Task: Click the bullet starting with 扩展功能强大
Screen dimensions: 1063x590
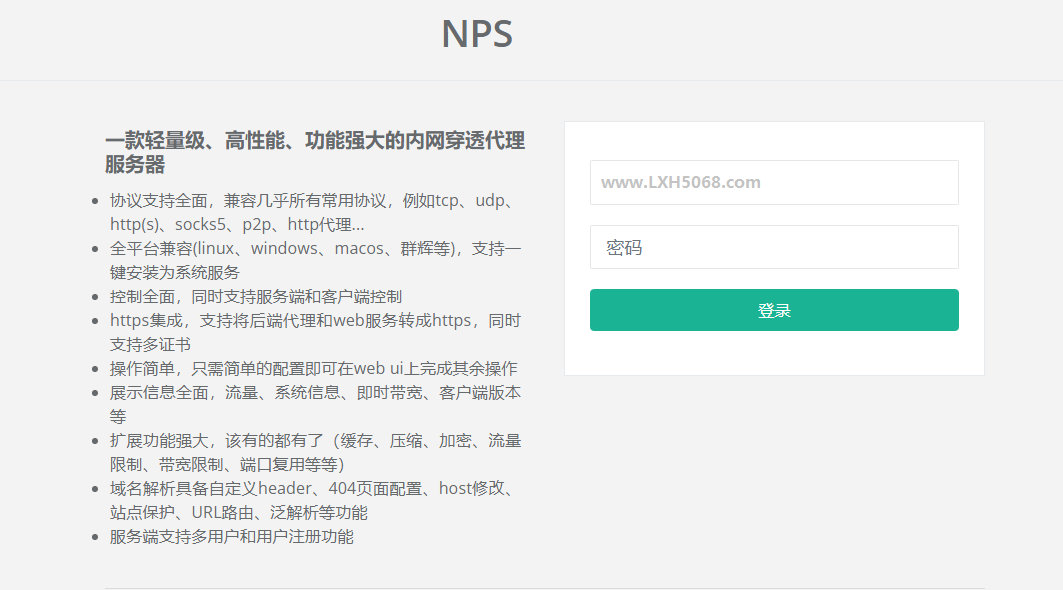Action: point(315,452)
